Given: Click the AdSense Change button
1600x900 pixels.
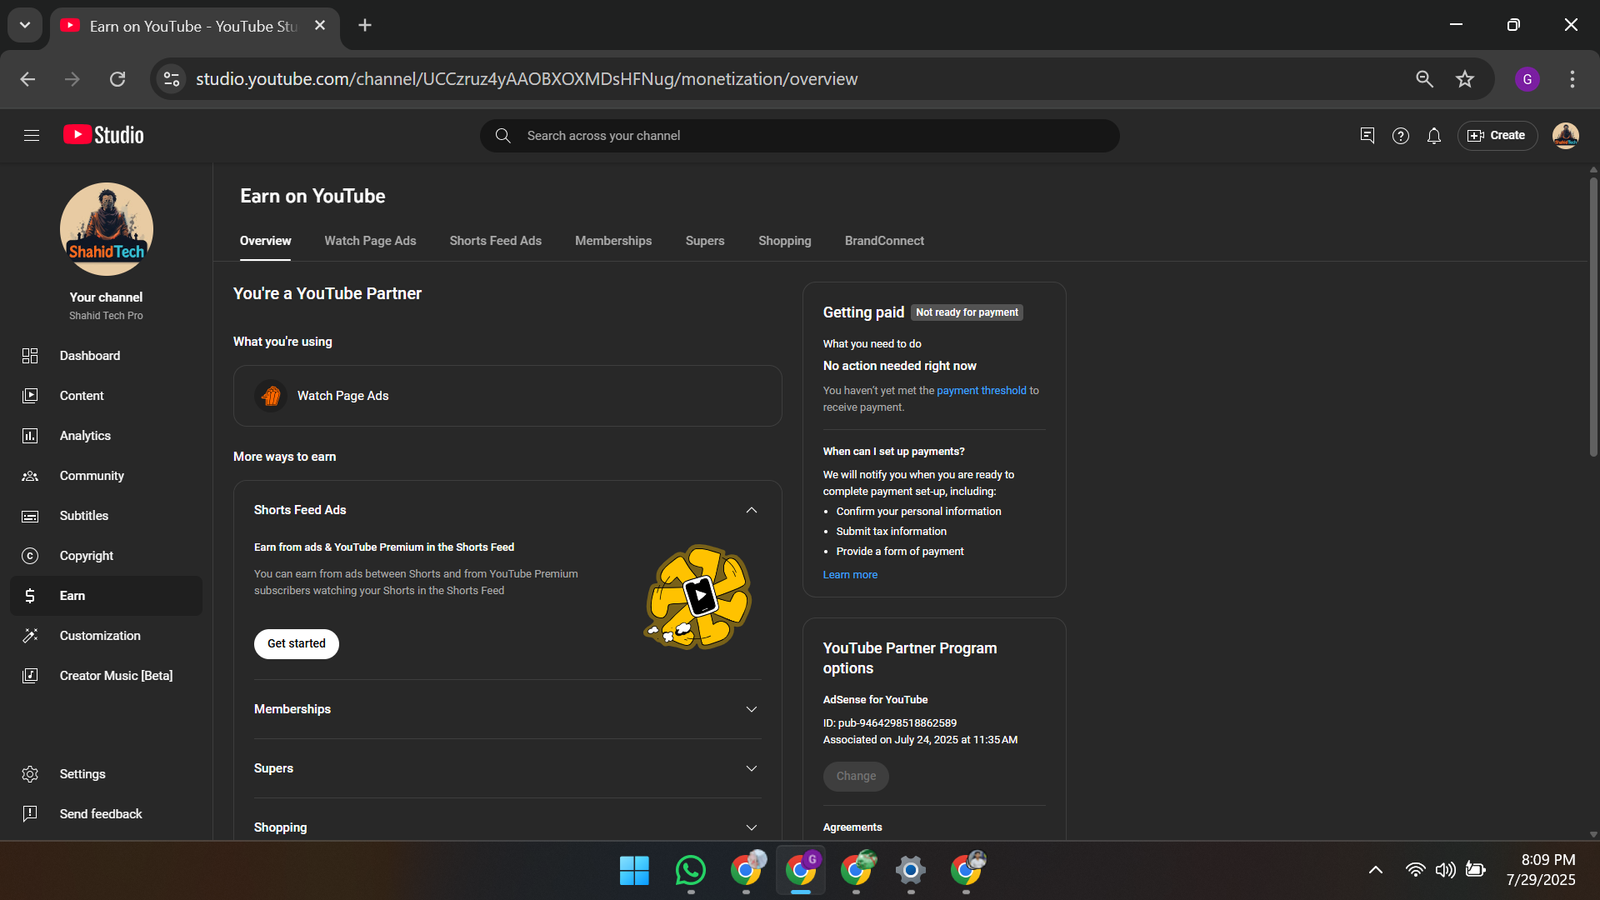Looking at the screenshot, I should pyautogui.click(x=856, y=776).
